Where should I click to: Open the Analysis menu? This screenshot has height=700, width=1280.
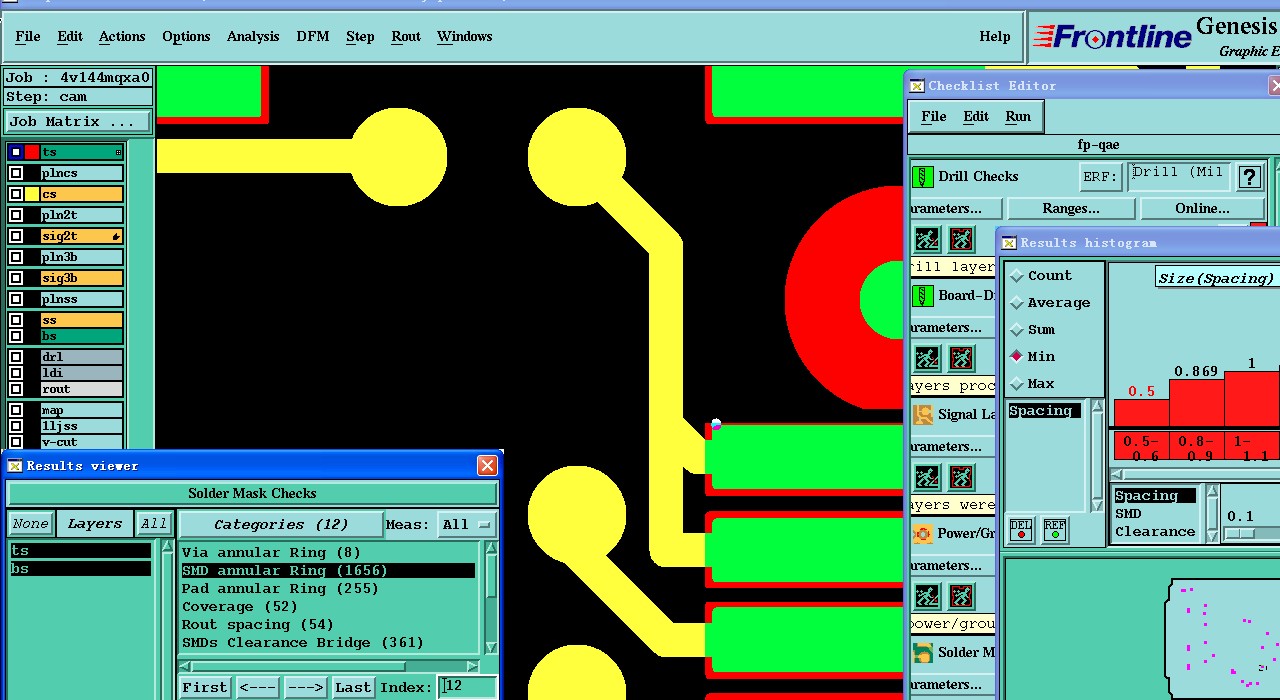click(x=253, y=37)
